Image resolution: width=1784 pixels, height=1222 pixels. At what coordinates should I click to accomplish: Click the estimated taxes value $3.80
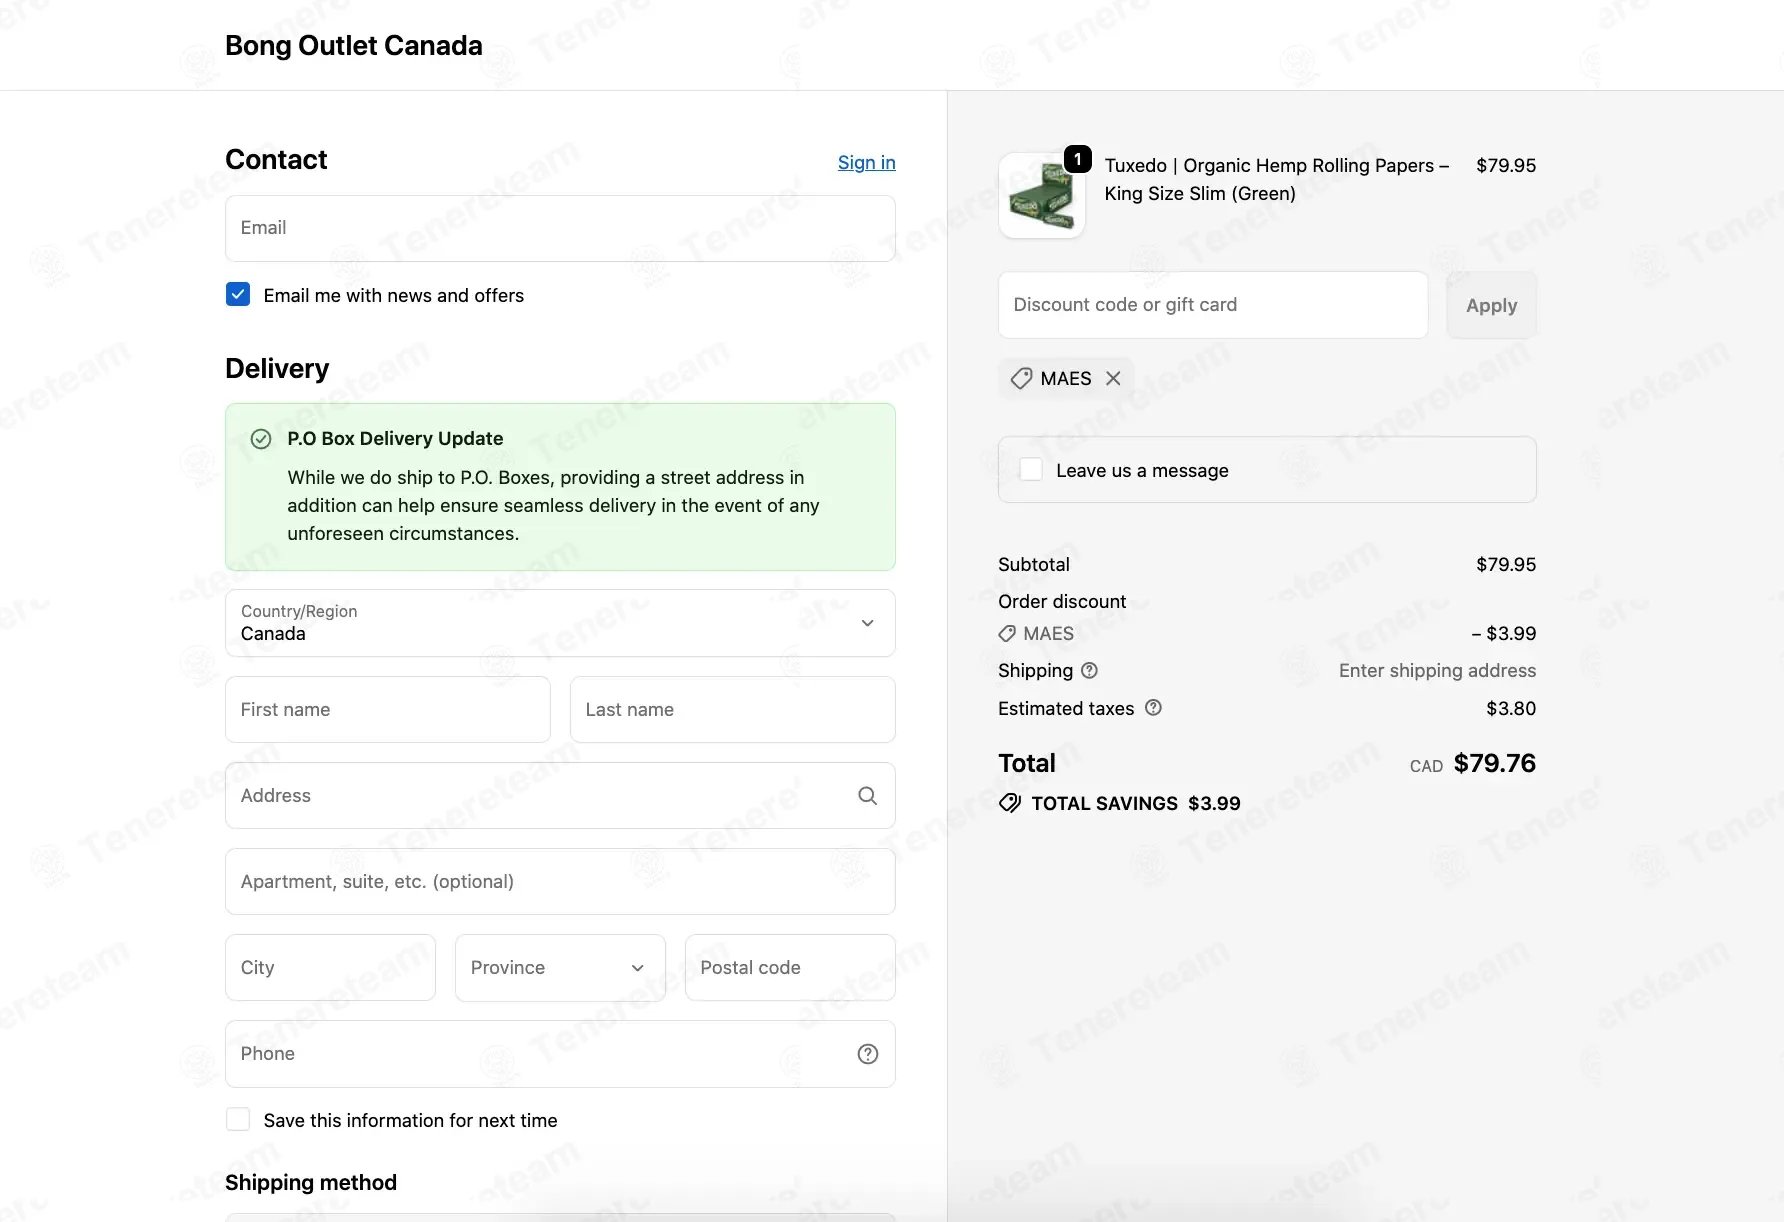(x=1511, y=709)
